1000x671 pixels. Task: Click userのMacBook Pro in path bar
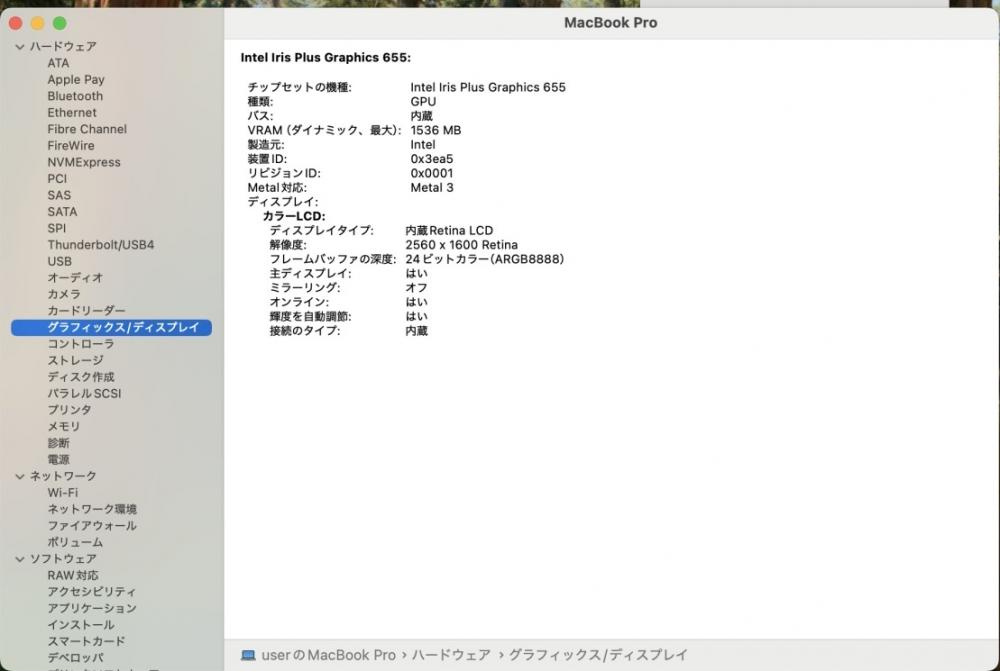[328, 656]
